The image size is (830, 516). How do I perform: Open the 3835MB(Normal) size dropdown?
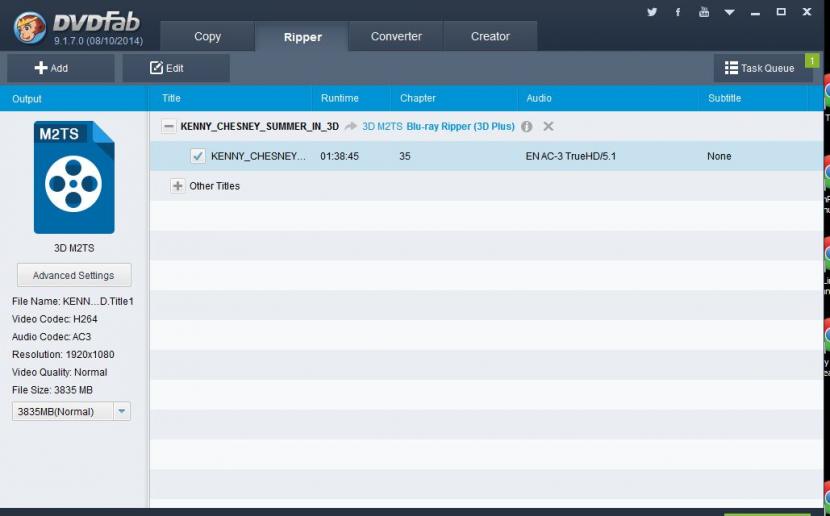click(122, 411)
